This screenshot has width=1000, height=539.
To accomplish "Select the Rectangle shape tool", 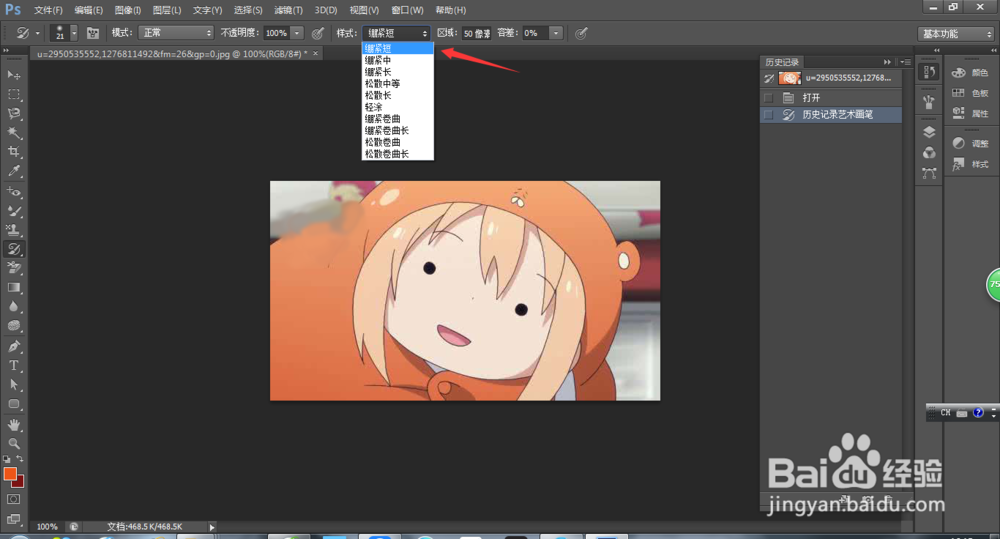I will (x=13, y=404).
